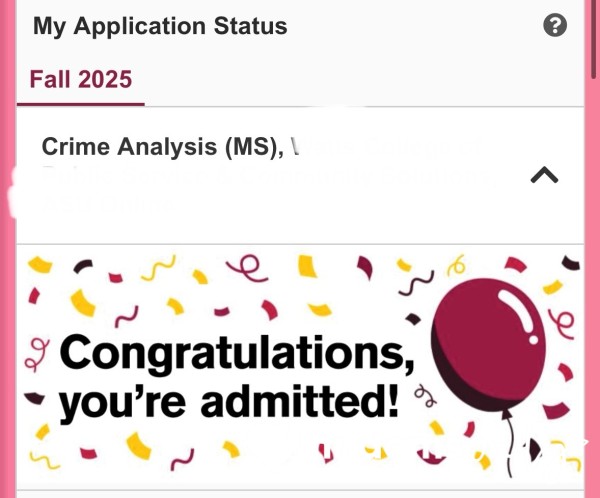Image resolution: width=600 pixels, height=498 pixels.
Task: Open the help question mark icon
Action: tap(555, 25)
